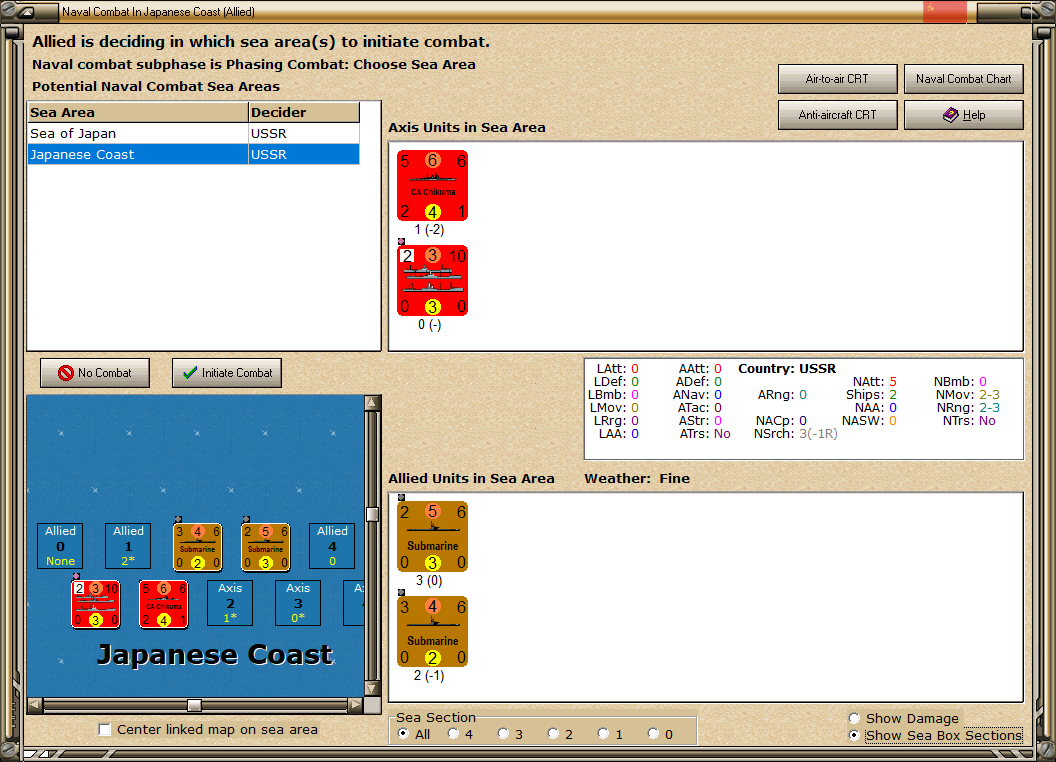The image size is (1056, 762).
Task: Click the CA Chikuma counter on the map
Action: (164, 604)
